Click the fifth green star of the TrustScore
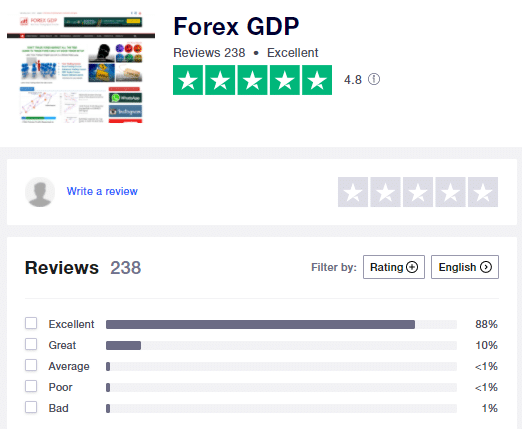 317,80
